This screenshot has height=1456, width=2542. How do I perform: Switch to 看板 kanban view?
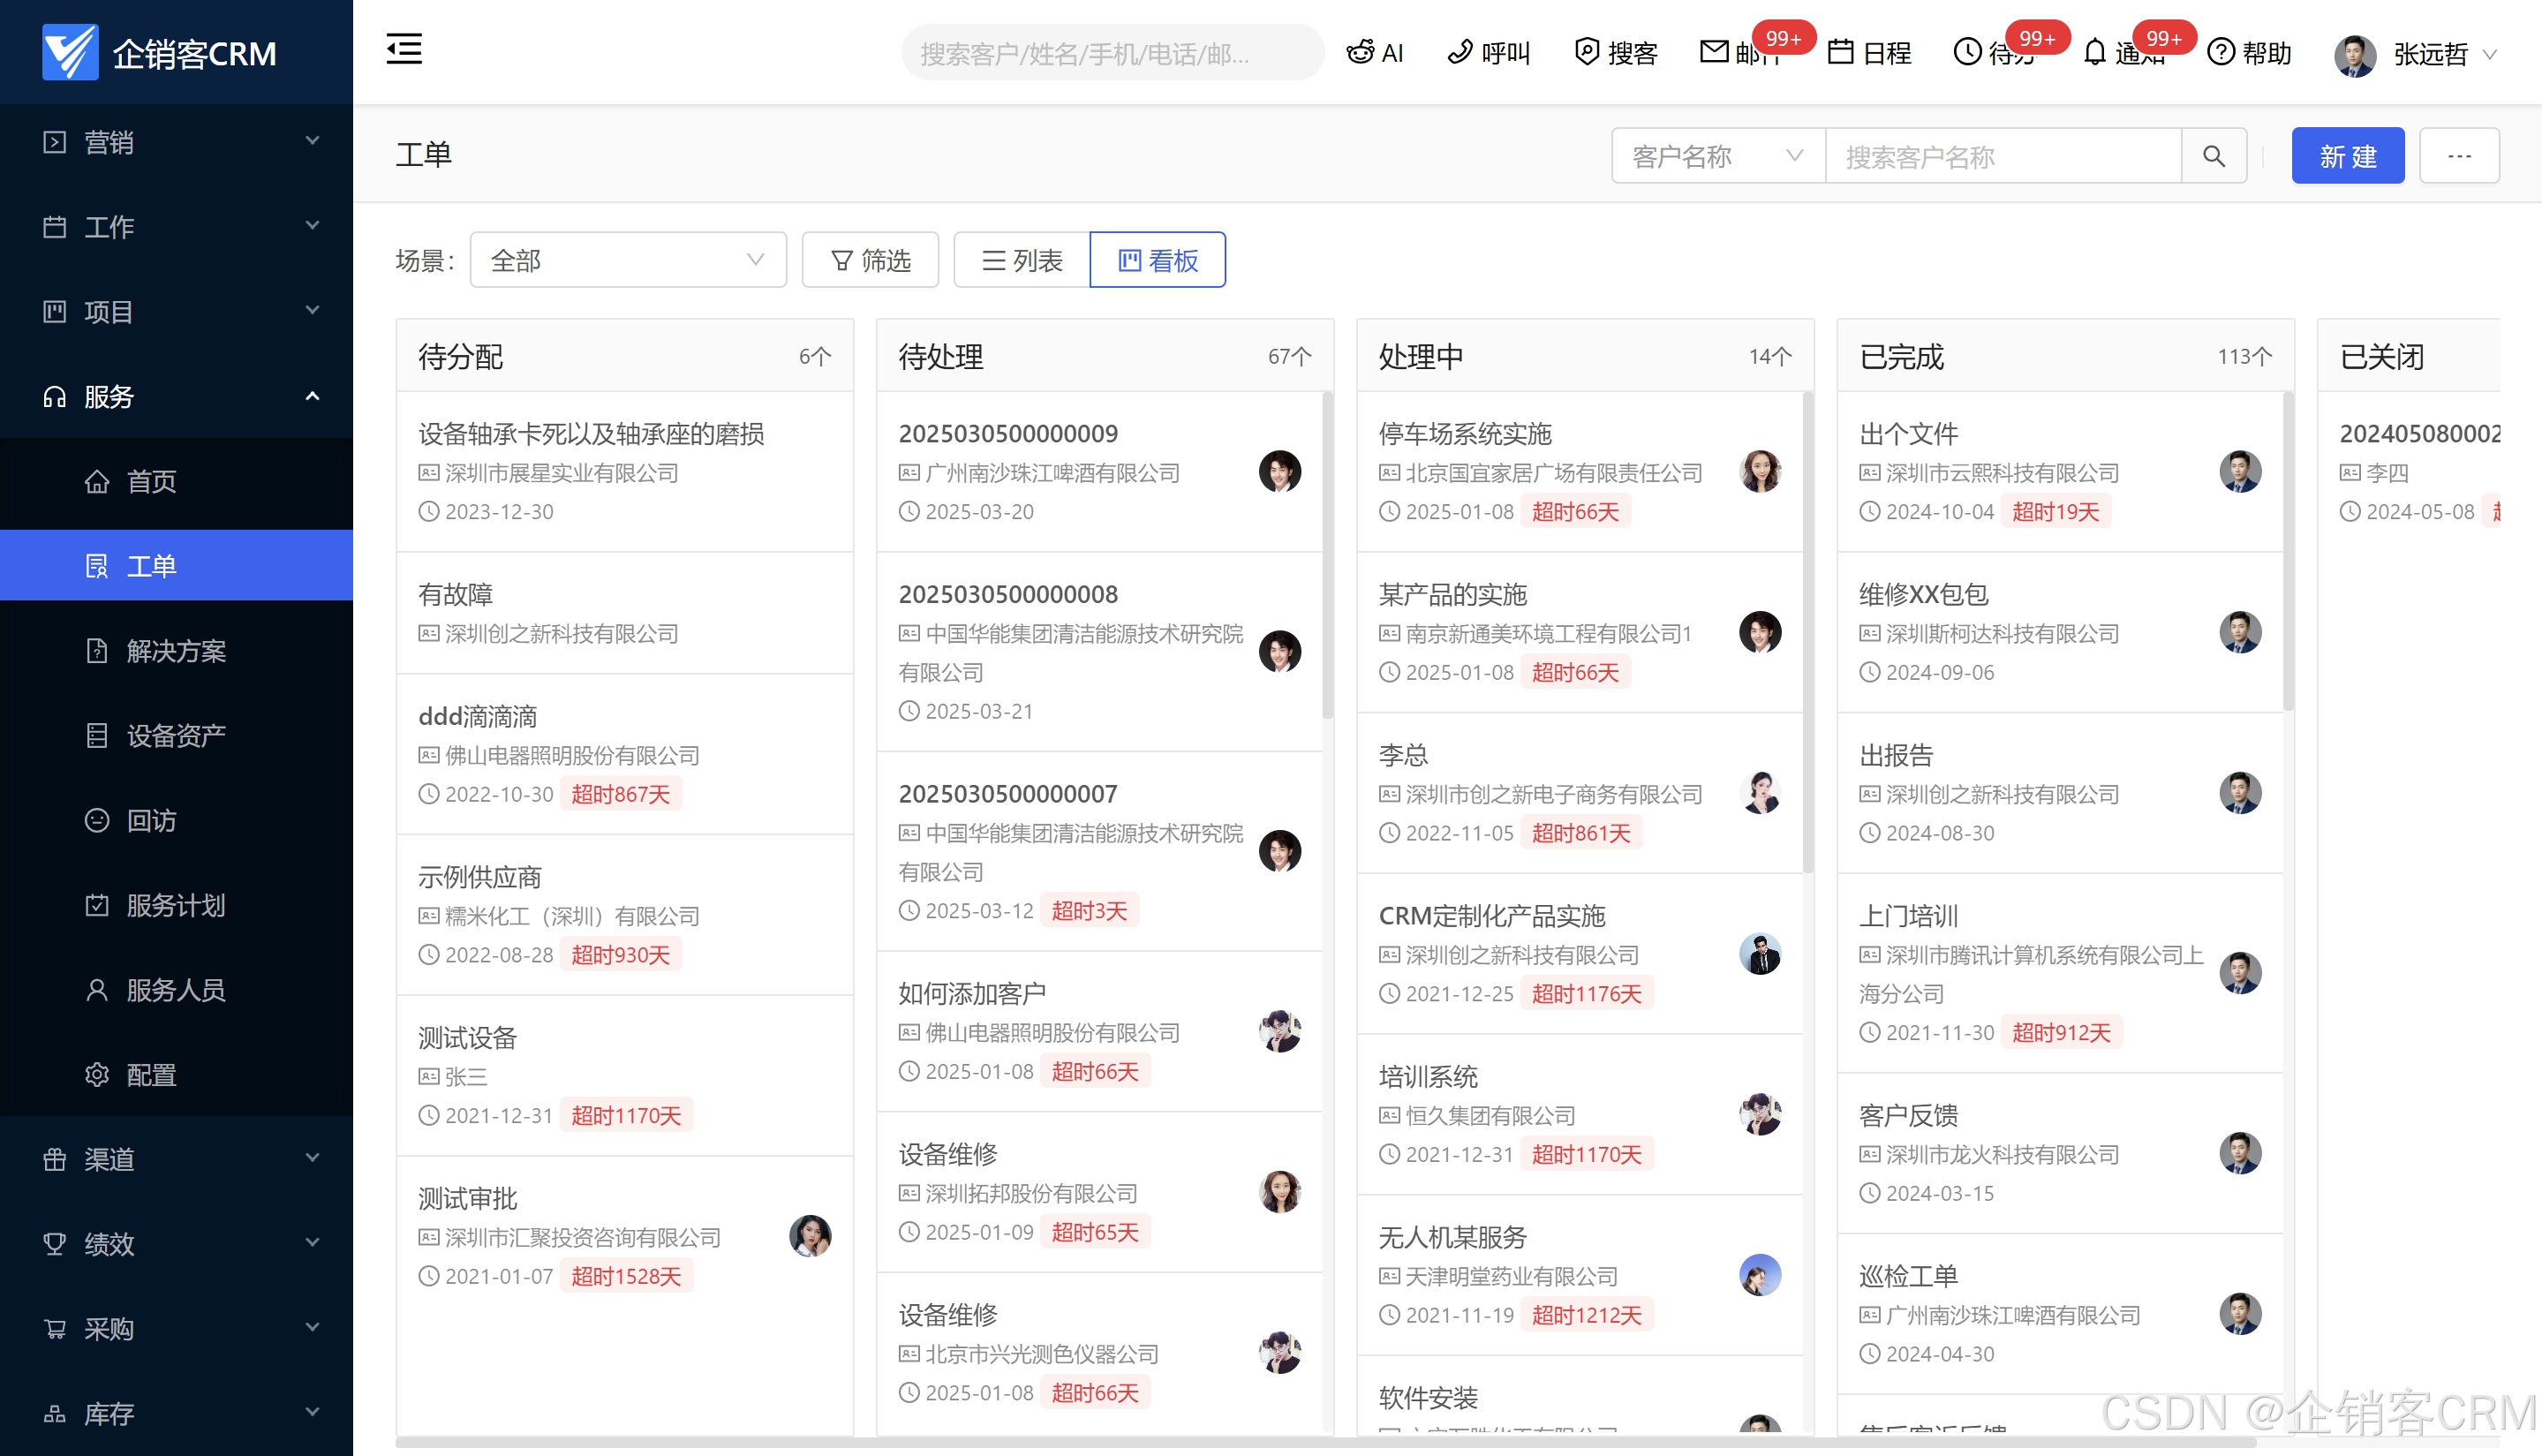tap(1157, 261)
